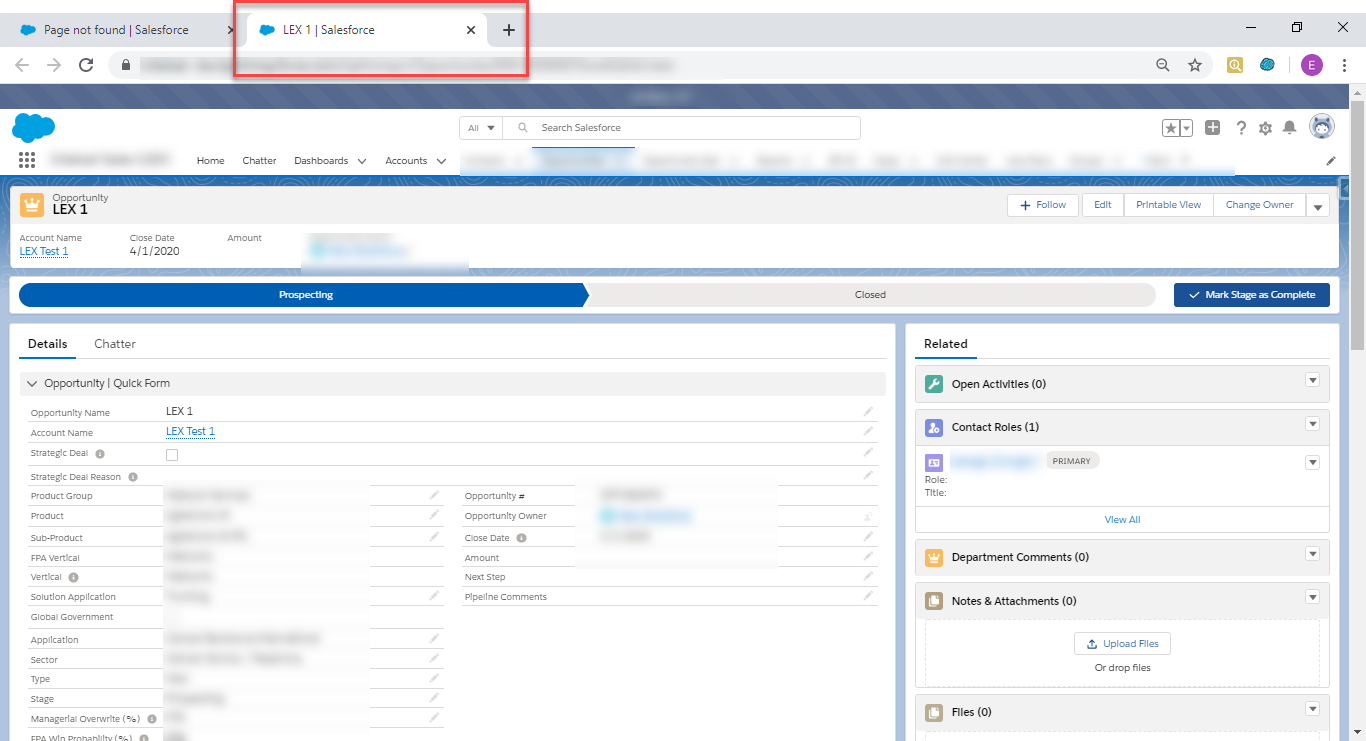Collapse the Opportunity Quick Form section
1366x741 pixels.
33,384
